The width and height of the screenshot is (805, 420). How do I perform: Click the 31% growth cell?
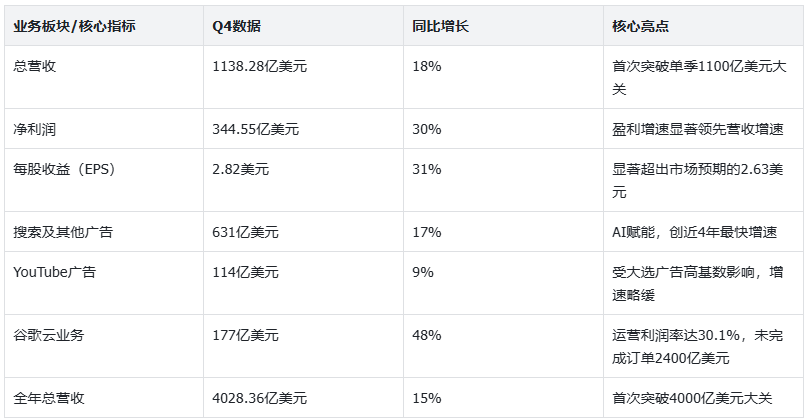(427, 169)
